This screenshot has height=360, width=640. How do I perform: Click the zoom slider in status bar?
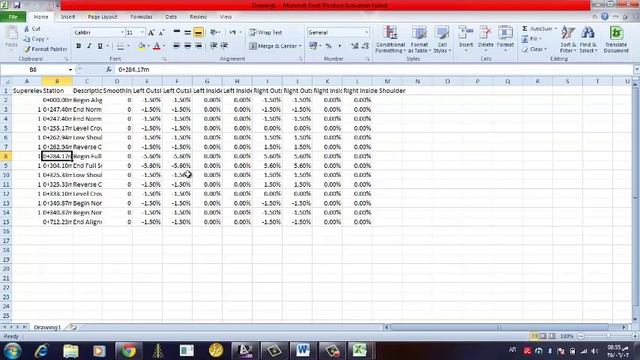(608, 336)
